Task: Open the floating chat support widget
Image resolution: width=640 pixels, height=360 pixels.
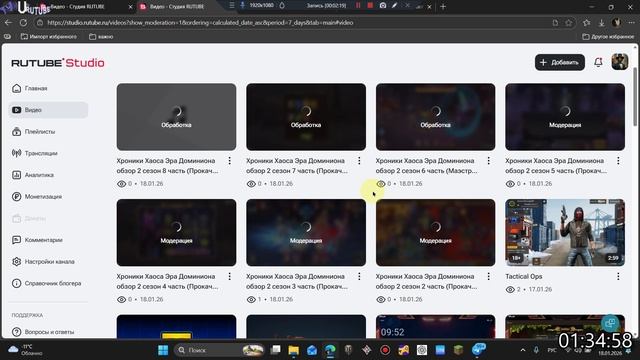Action: 610,323
